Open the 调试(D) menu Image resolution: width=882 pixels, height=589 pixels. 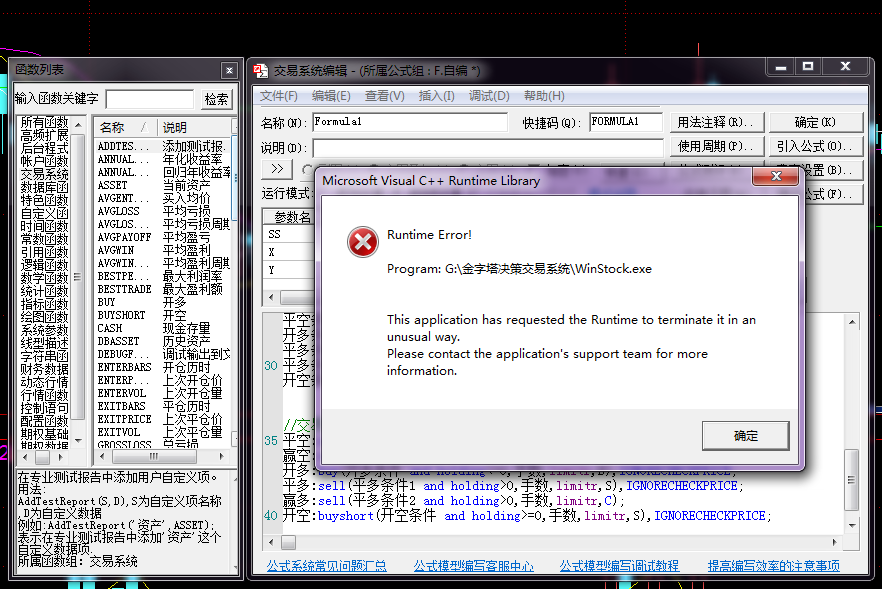pos(488,96)
